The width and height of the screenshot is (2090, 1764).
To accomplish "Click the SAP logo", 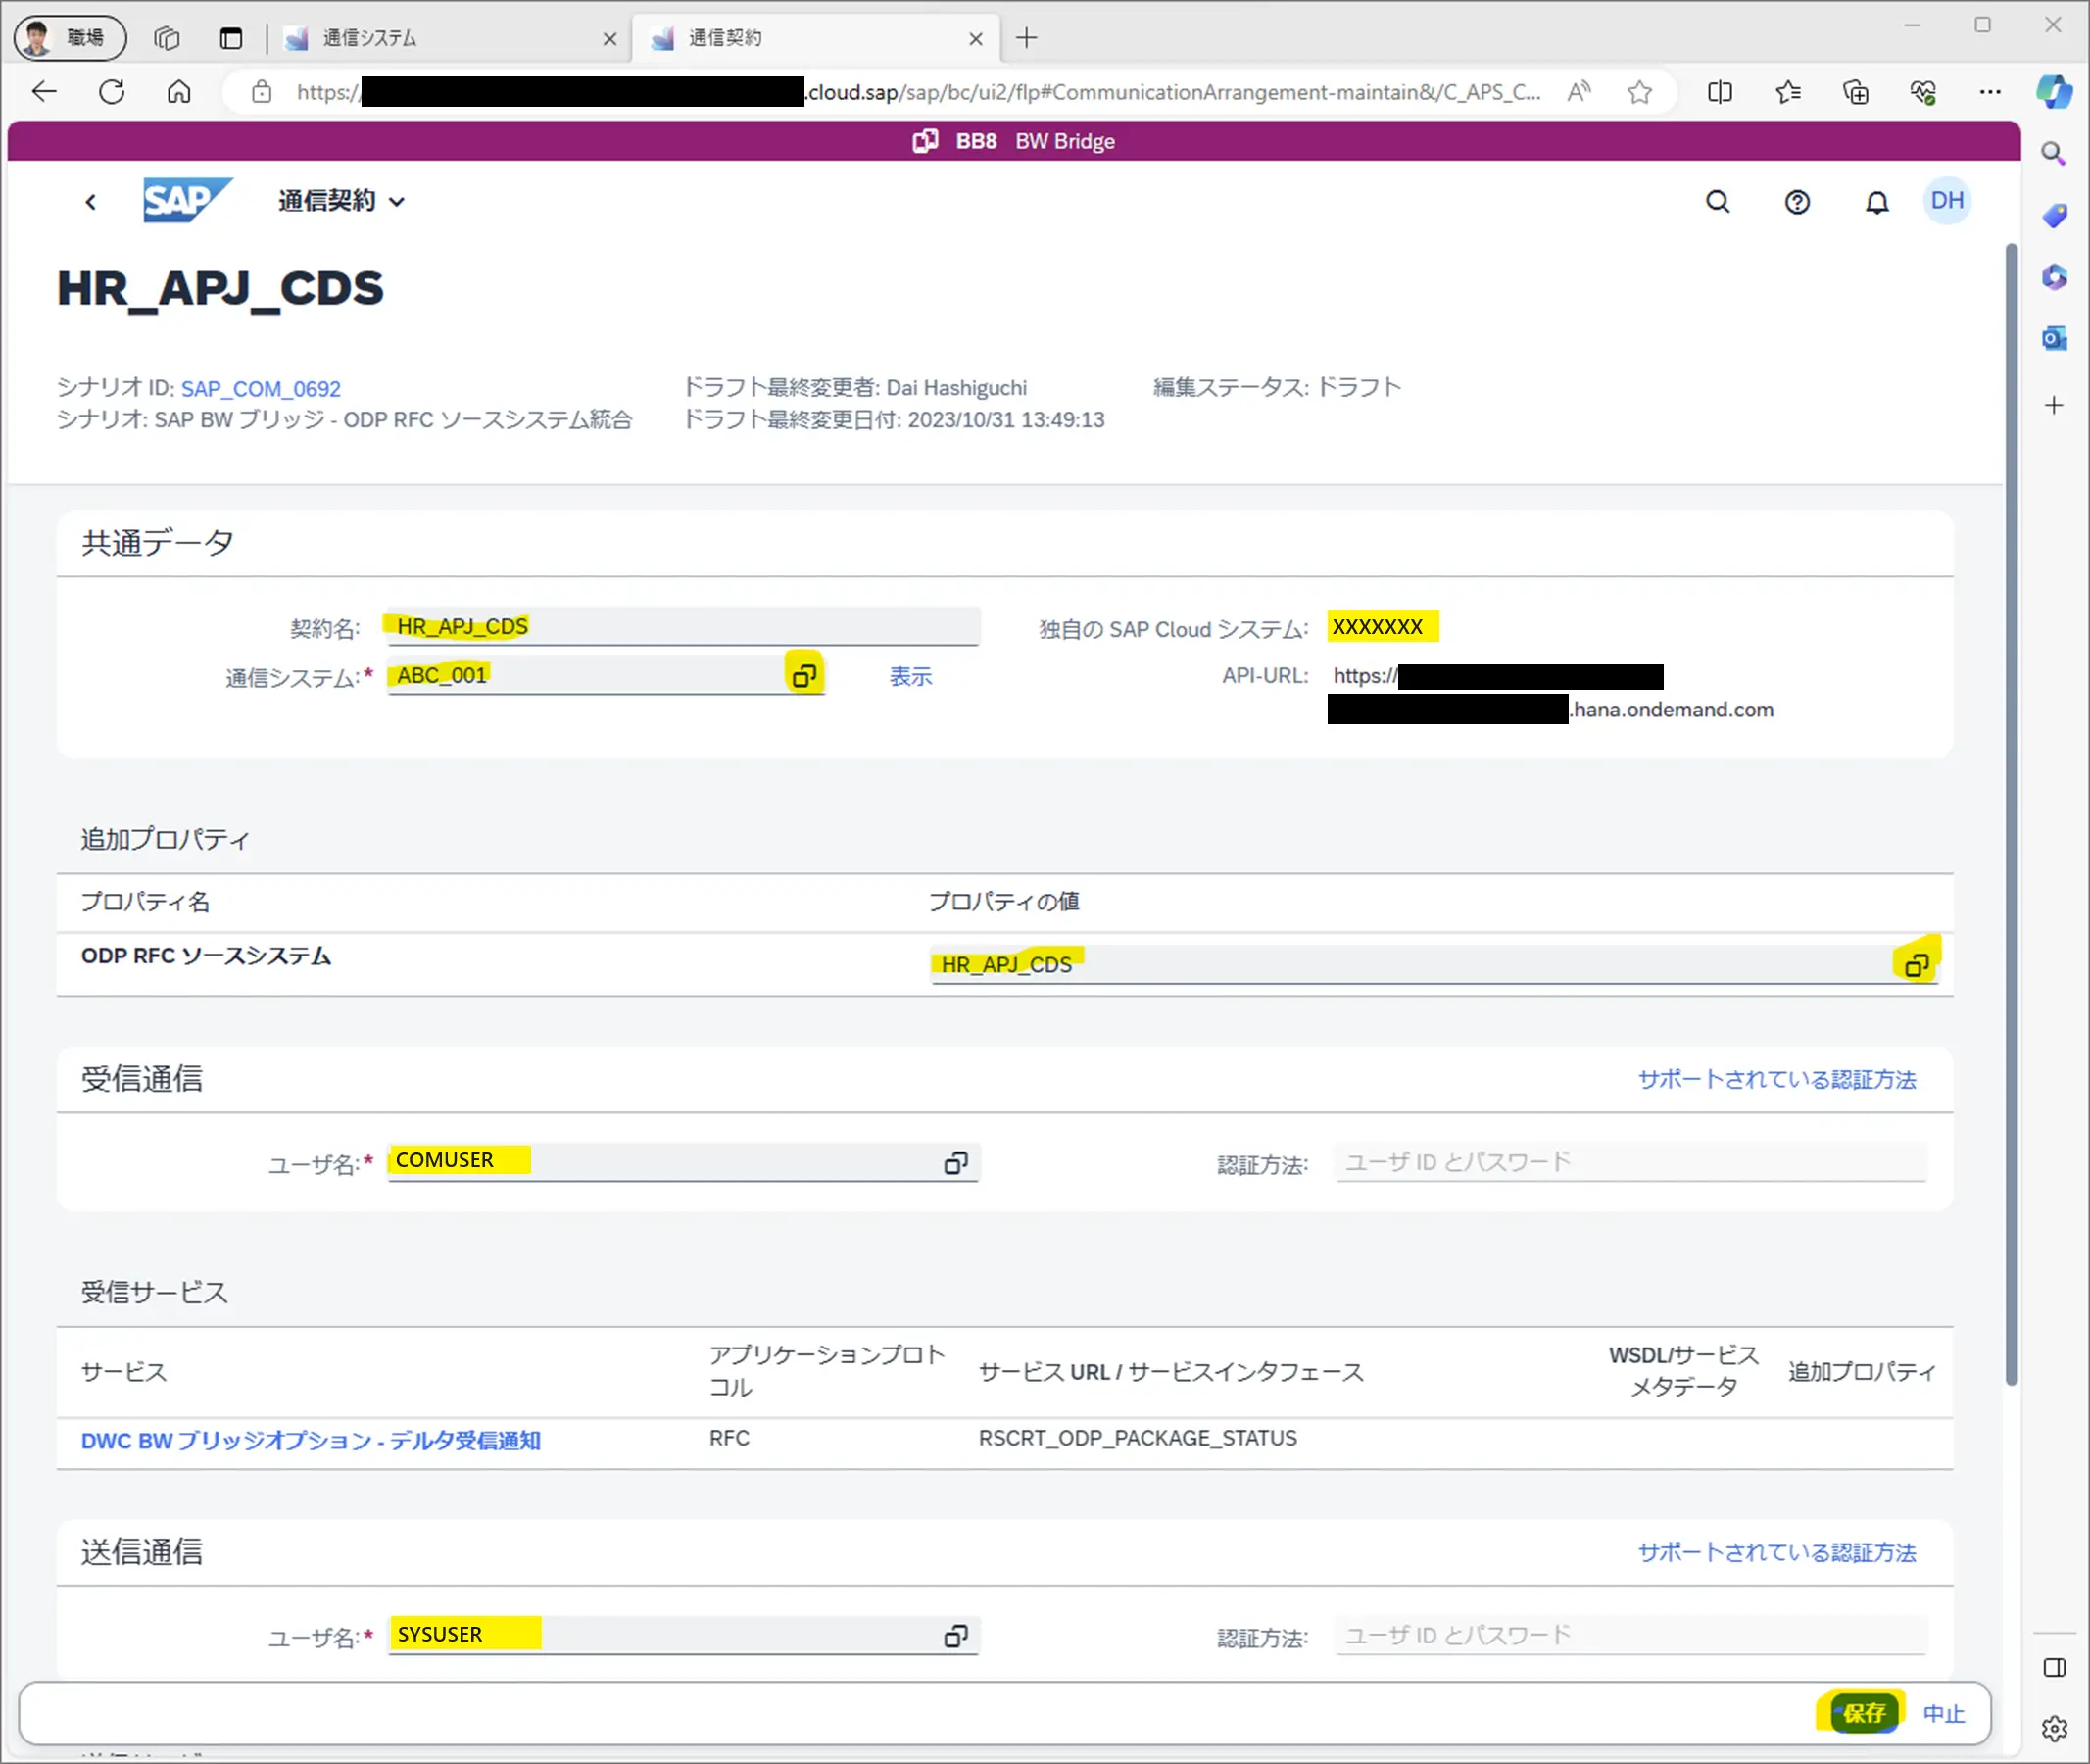I will [187, 200].
